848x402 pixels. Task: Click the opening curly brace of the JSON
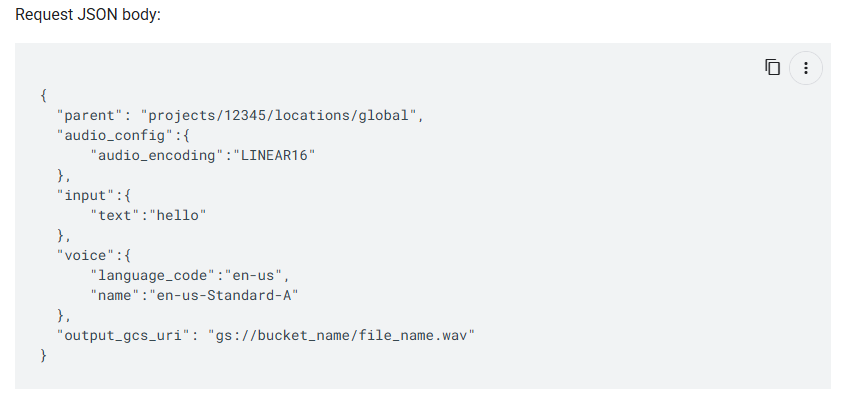tap(44, 95)
